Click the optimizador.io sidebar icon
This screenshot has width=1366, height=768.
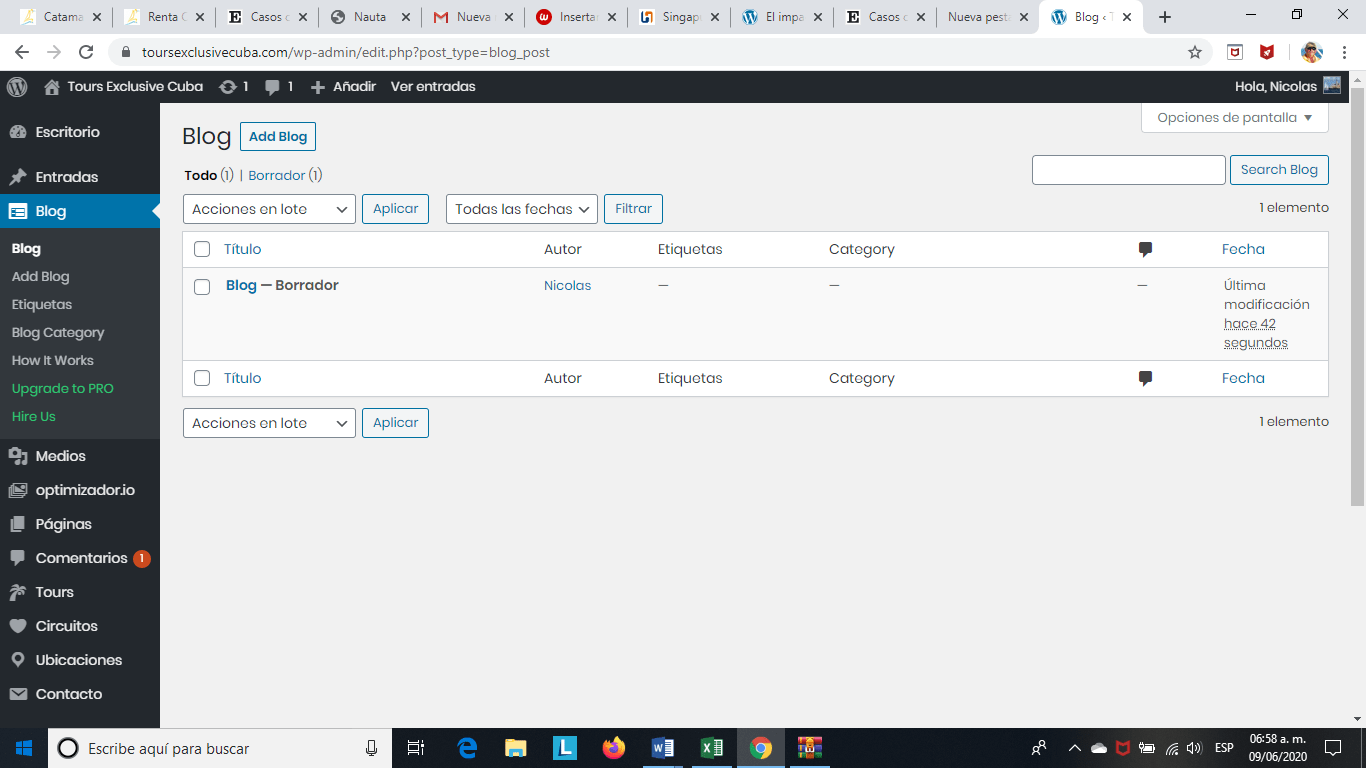(17, 490)
